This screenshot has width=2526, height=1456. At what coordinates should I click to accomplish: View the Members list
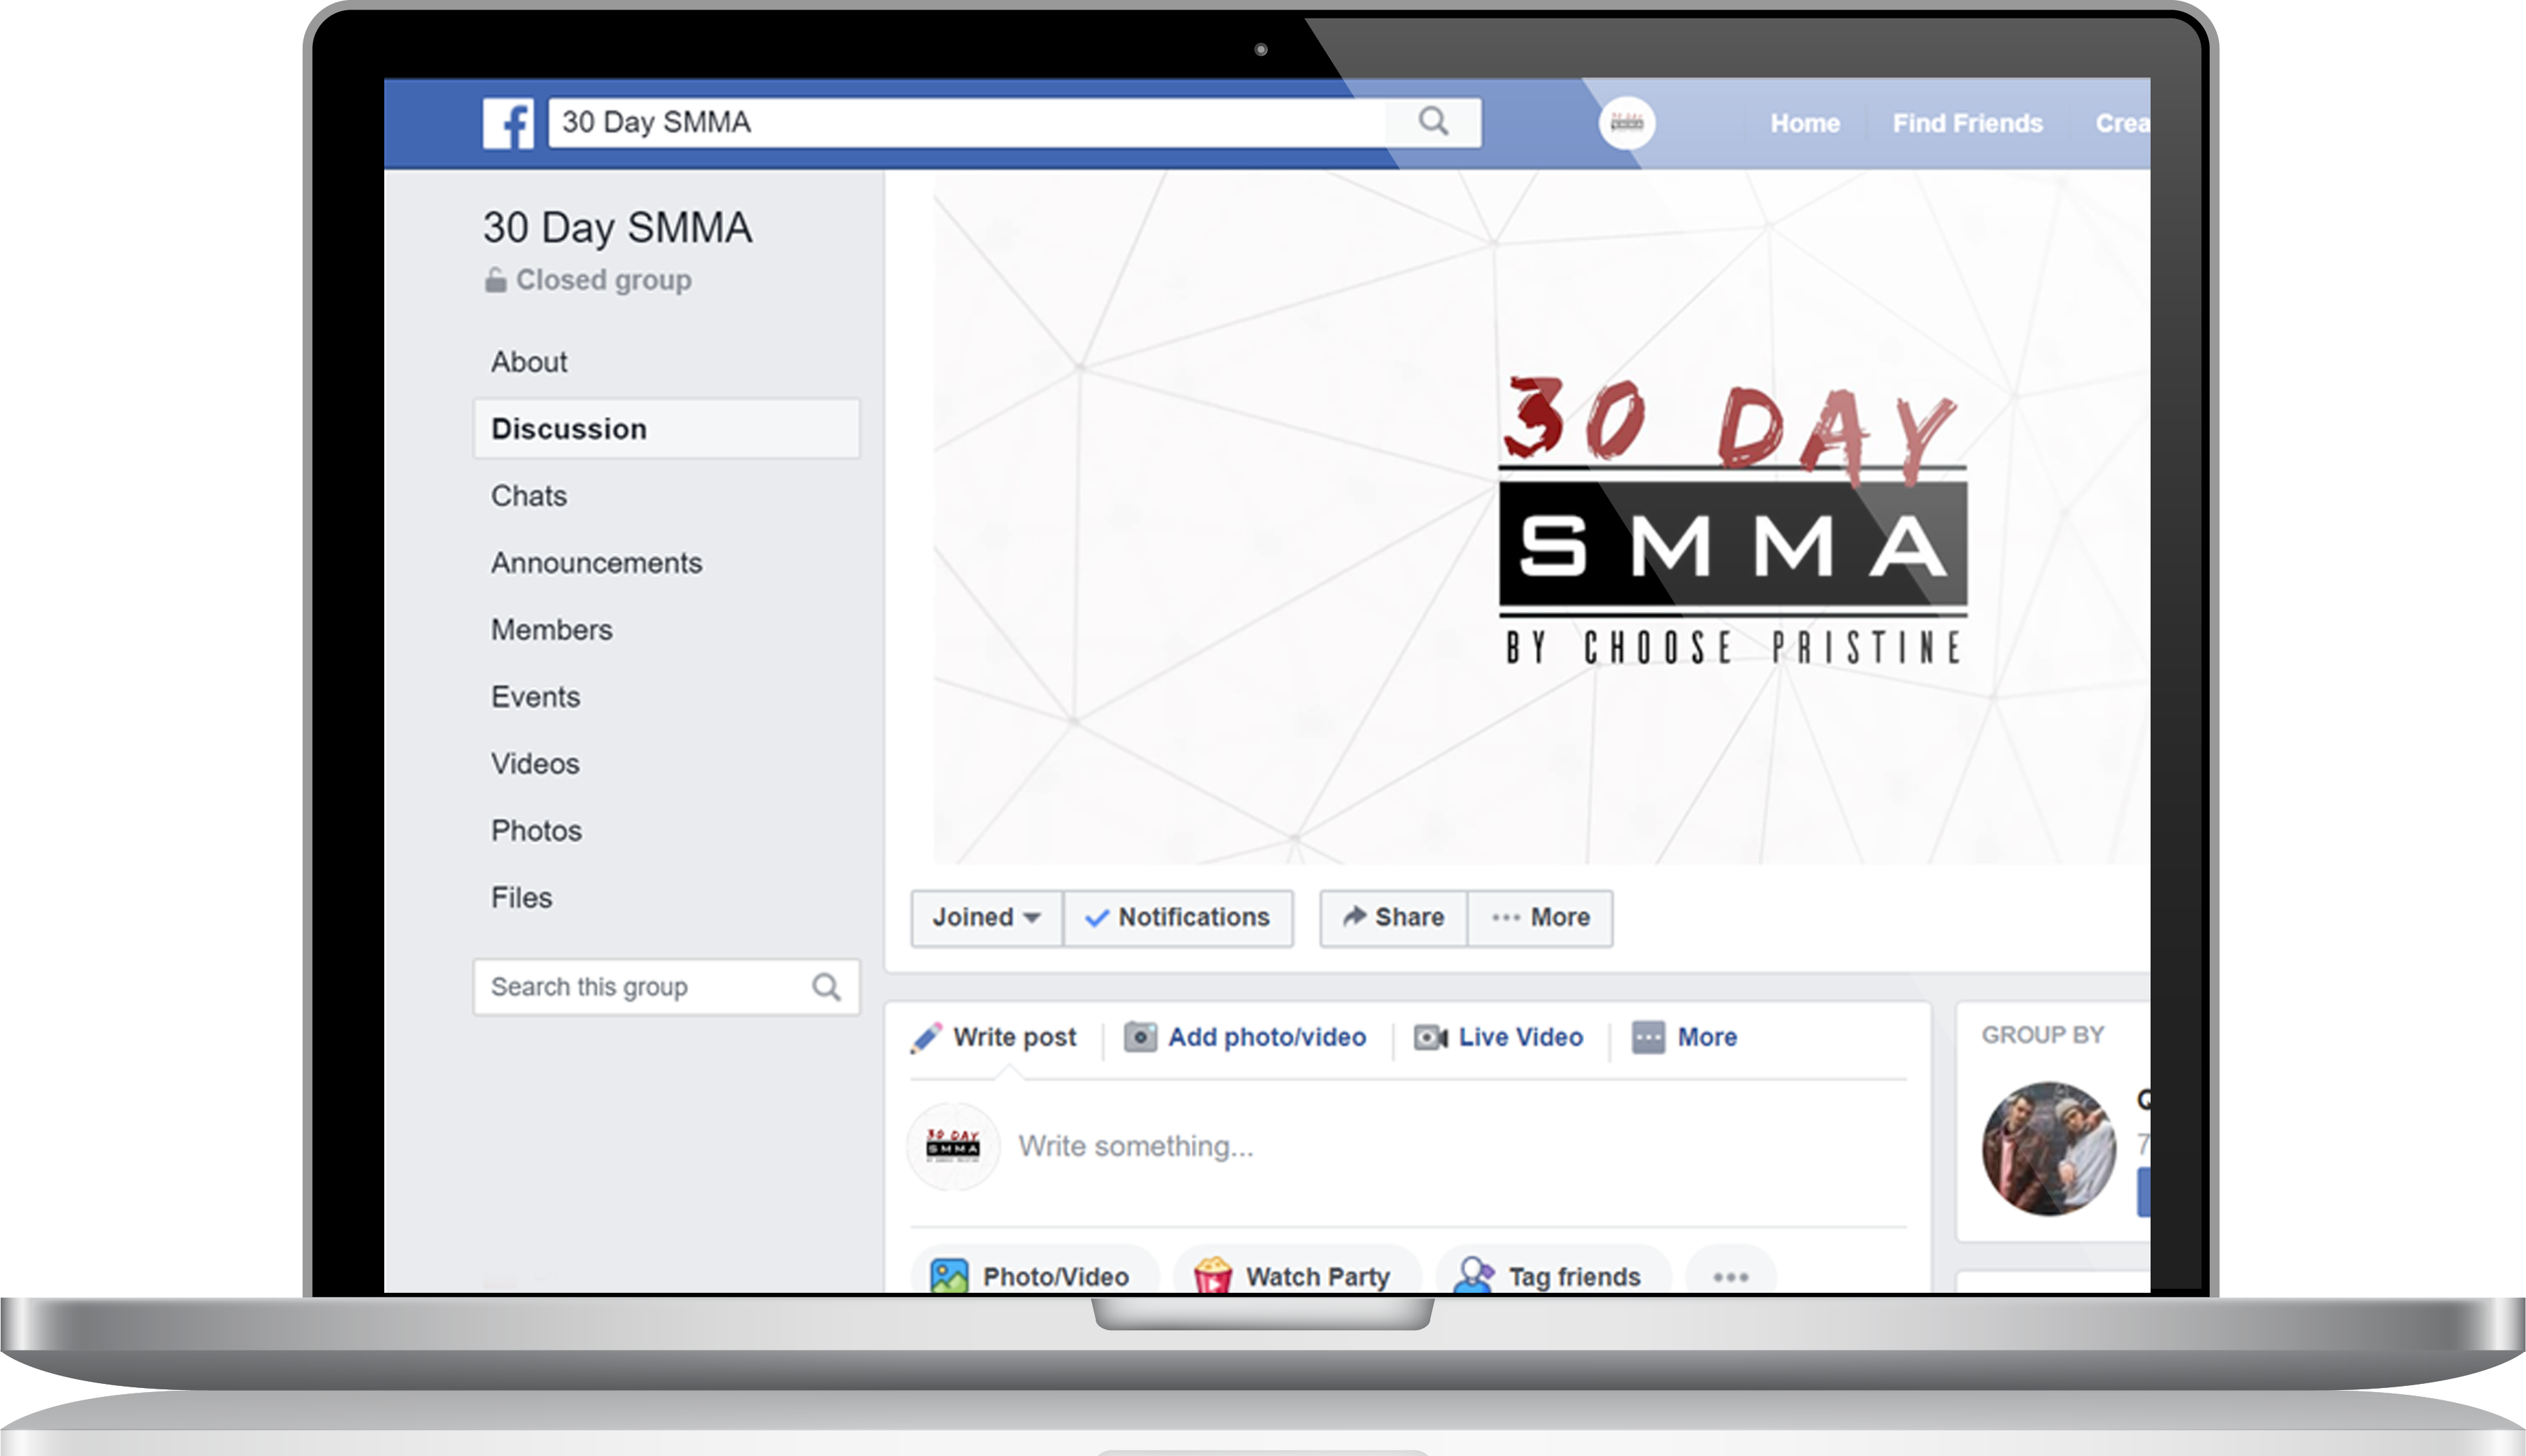[x=551, y=630]
